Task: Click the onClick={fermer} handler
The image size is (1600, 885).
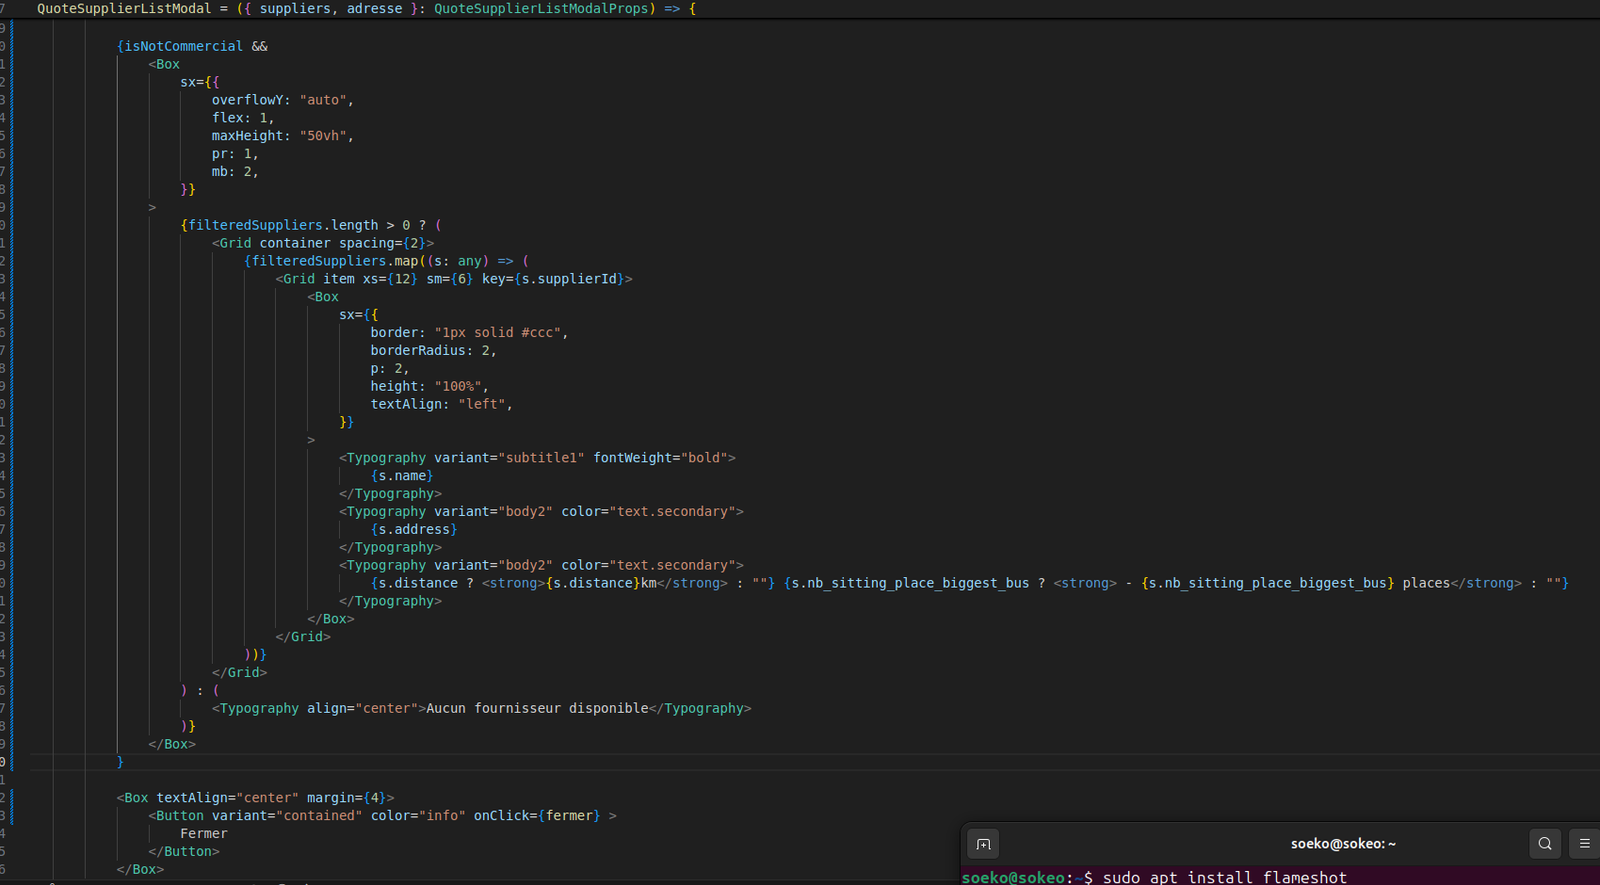Action: pyautogui.click(x=537, y=816)
